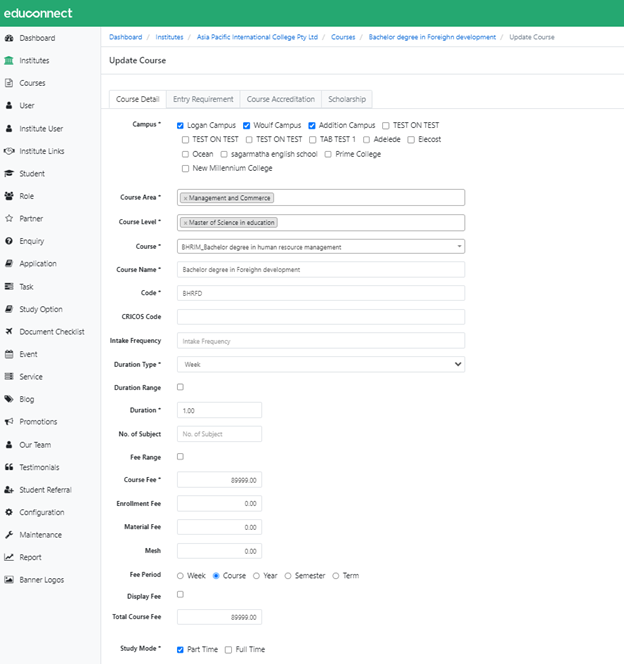Tick the Display Fee checkbox
The height and width of the screenshot is (664, 624).
point(180,595)
